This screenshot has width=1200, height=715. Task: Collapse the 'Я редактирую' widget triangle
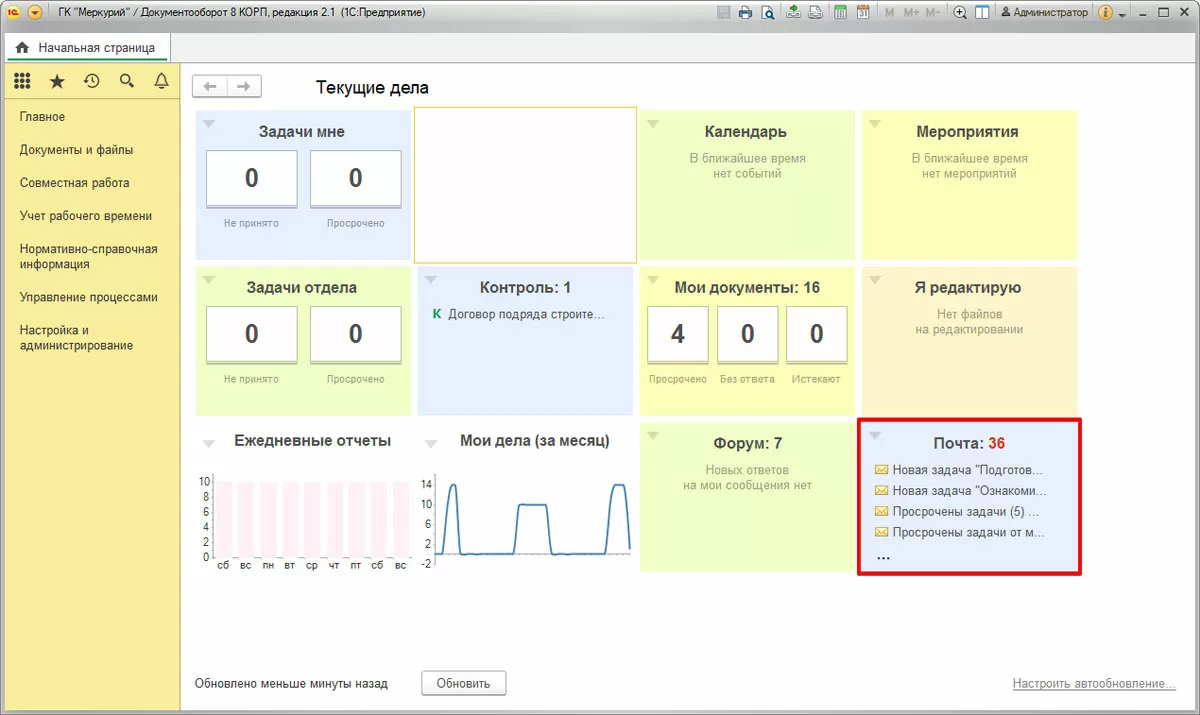coord(874,280)
